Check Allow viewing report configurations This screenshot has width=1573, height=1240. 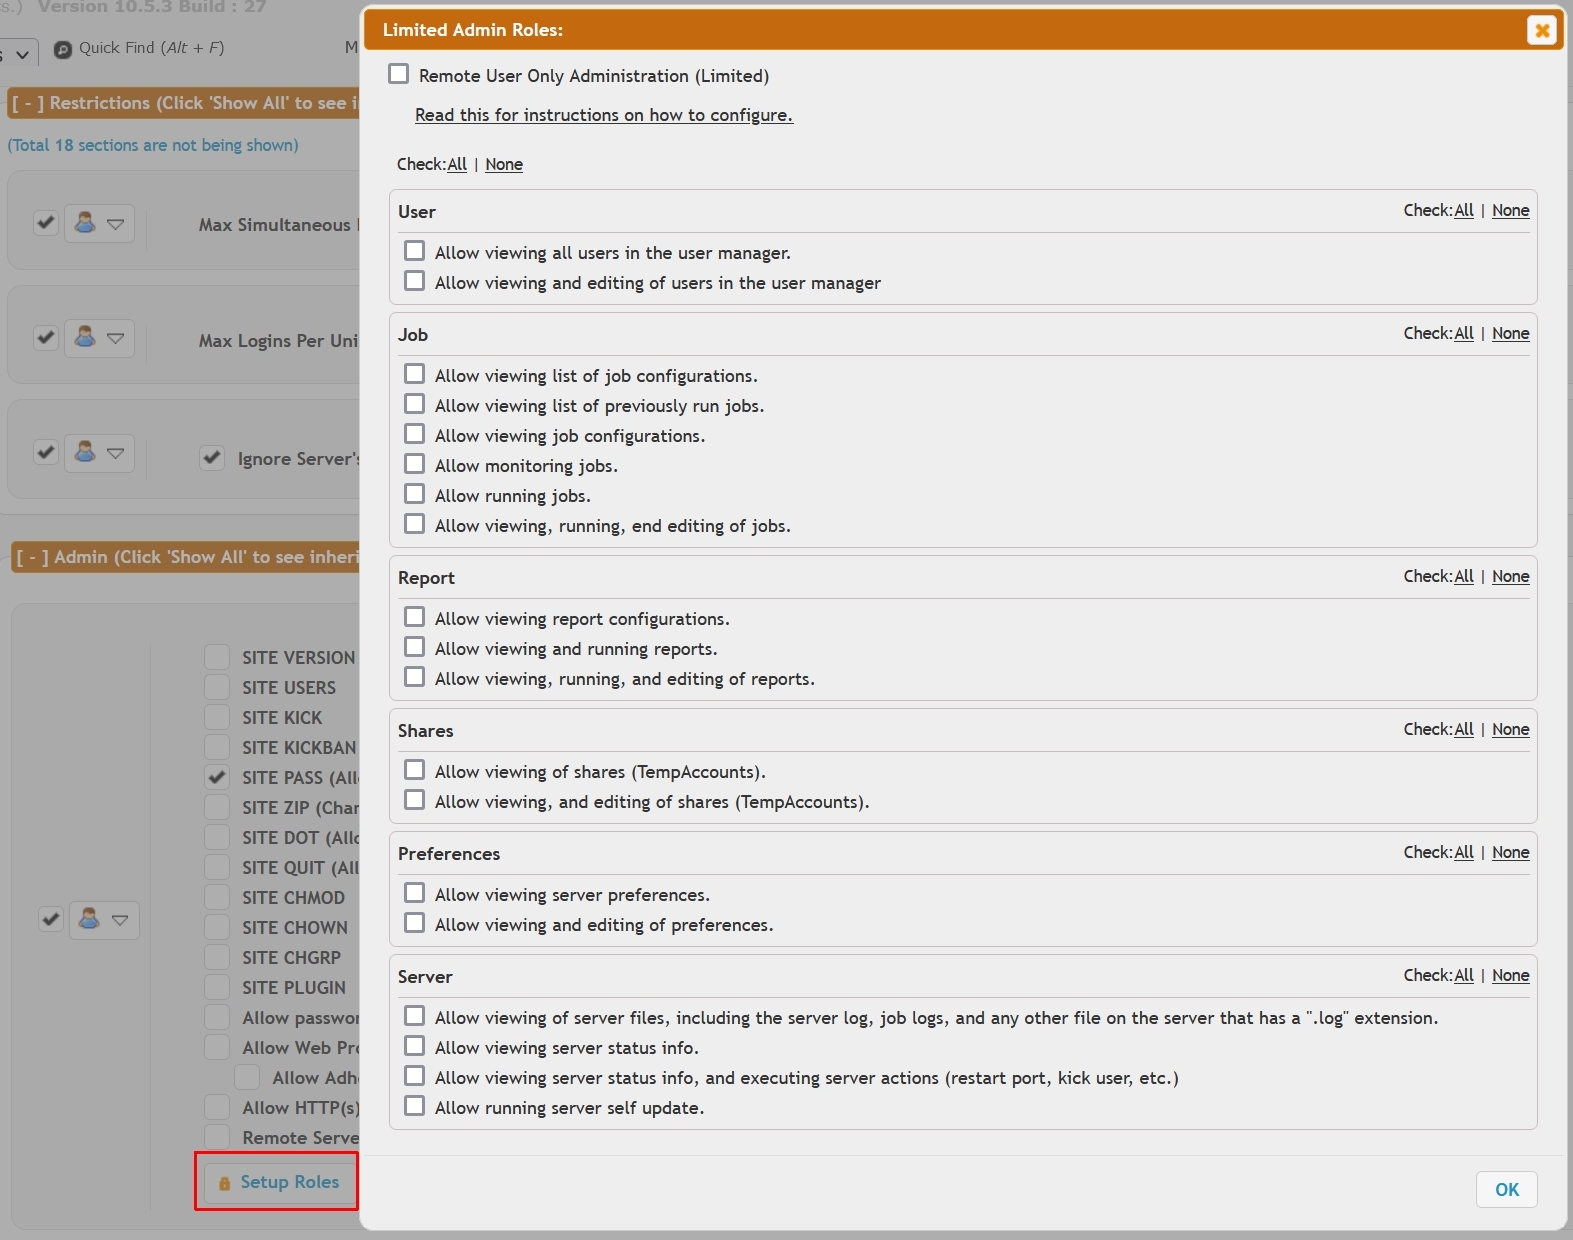pos(415,617)
